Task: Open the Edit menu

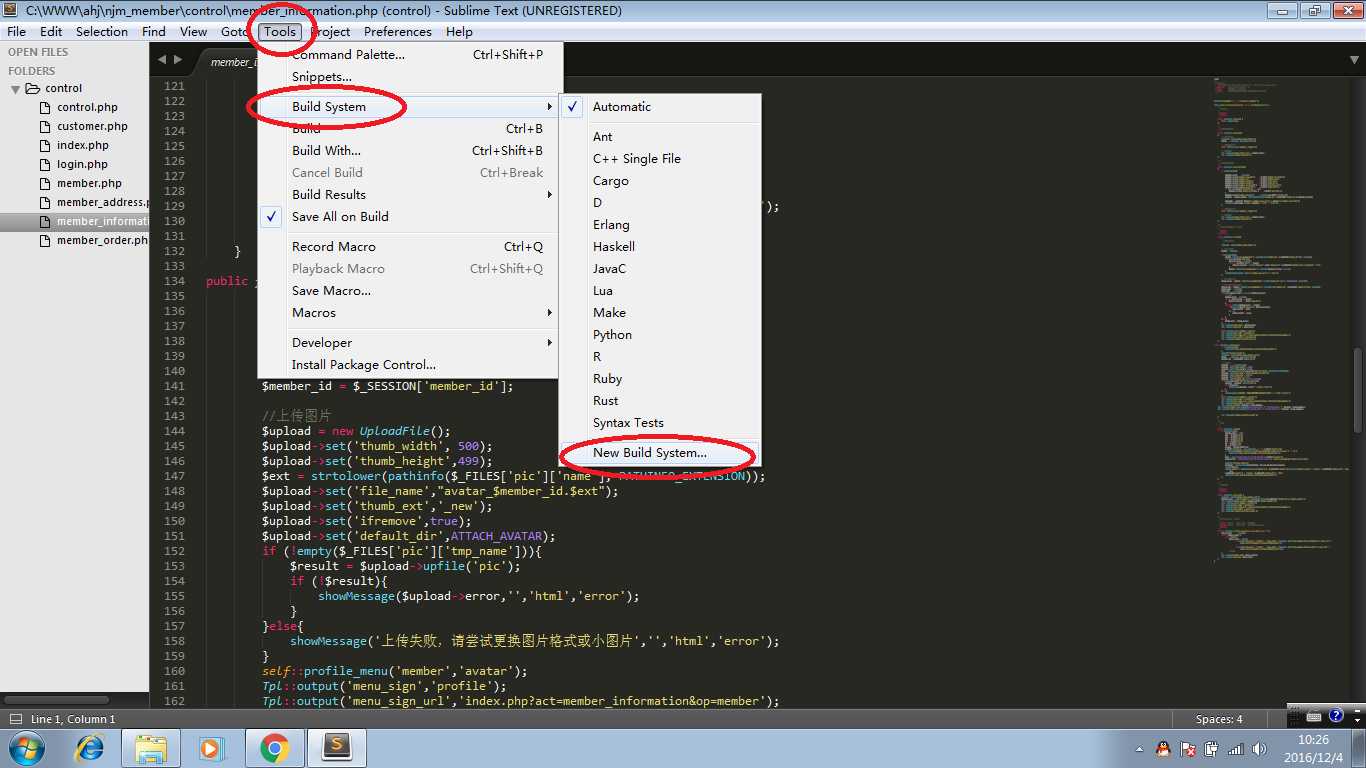Action: (x=51, y=31)
